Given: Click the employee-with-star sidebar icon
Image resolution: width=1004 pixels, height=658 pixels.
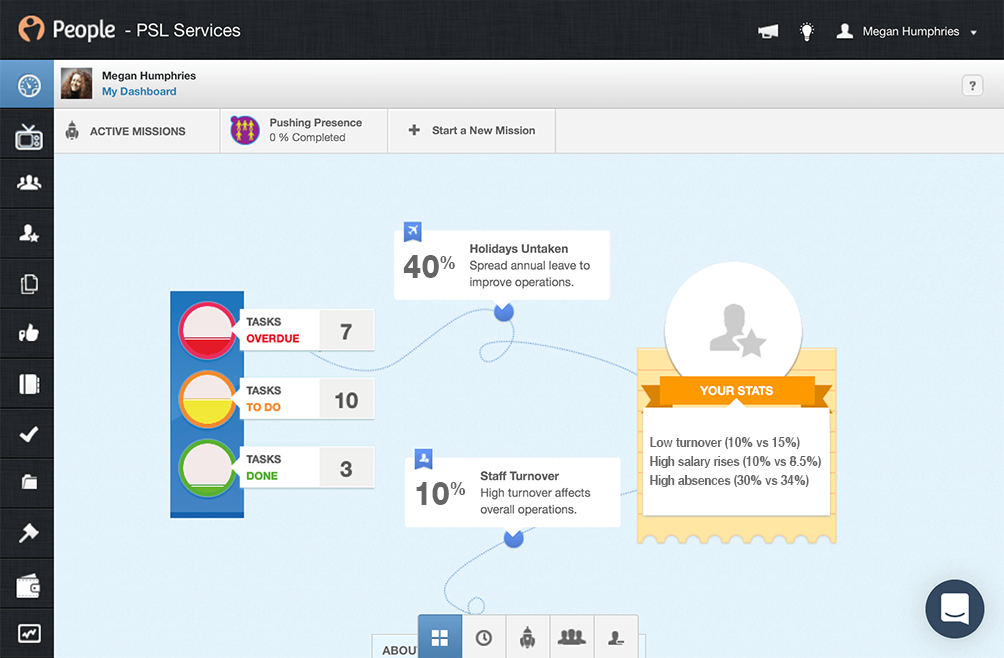Looking at the screenshot, I should tap(27, 233).
